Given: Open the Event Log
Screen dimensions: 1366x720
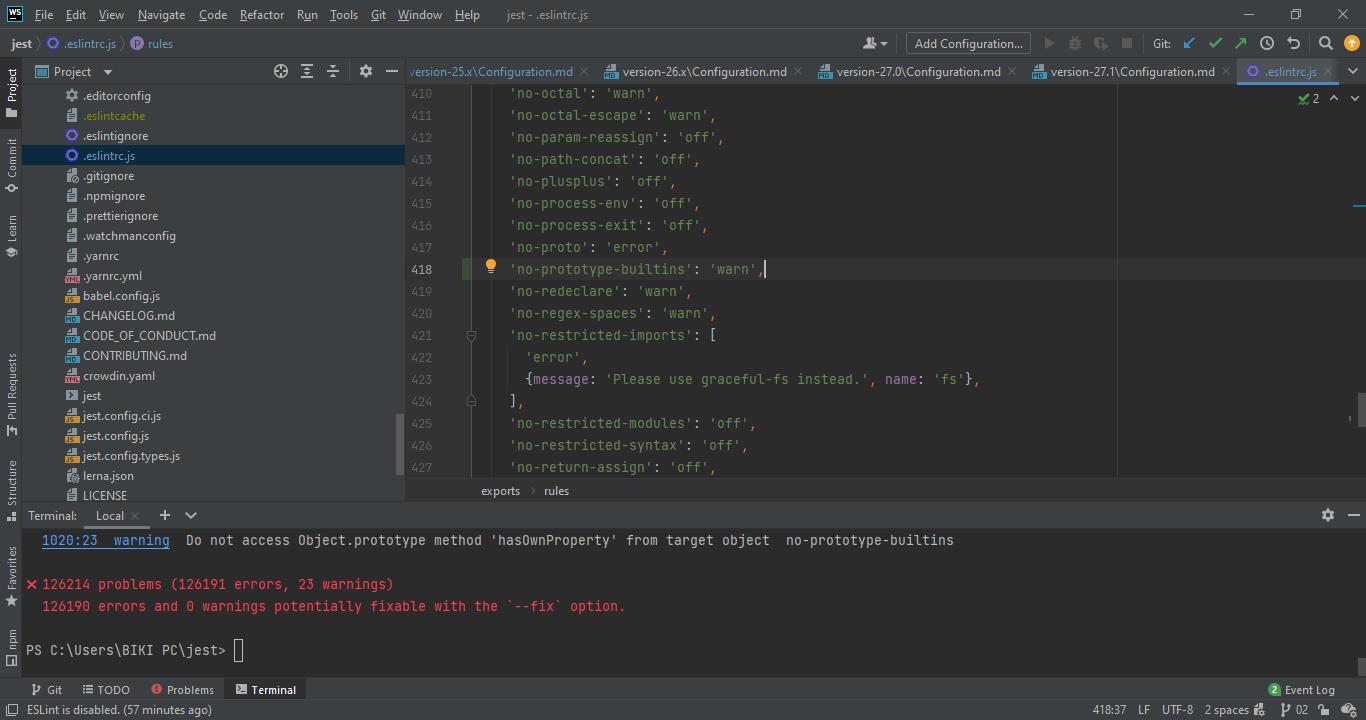Looking at the screenshot, I should click(1302, 689).
